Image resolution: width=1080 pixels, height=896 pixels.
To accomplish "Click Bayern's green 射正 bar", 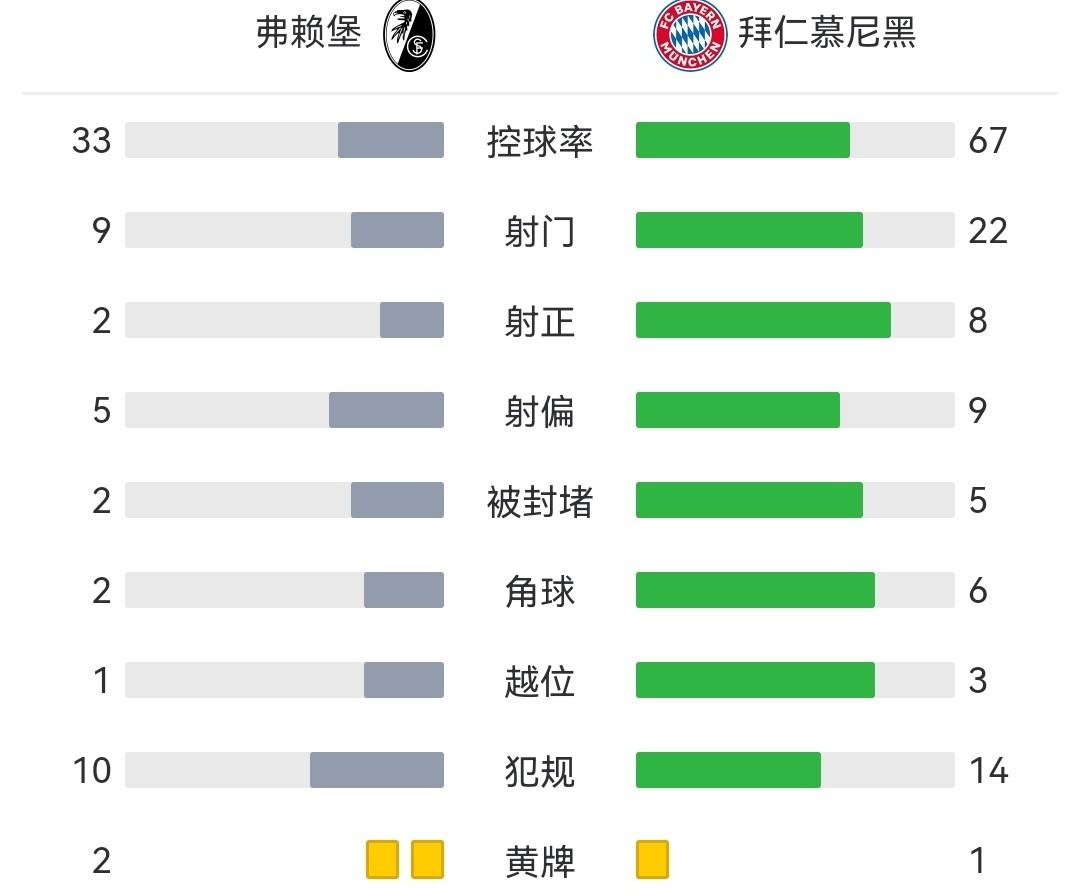I will tap(763, 320).
